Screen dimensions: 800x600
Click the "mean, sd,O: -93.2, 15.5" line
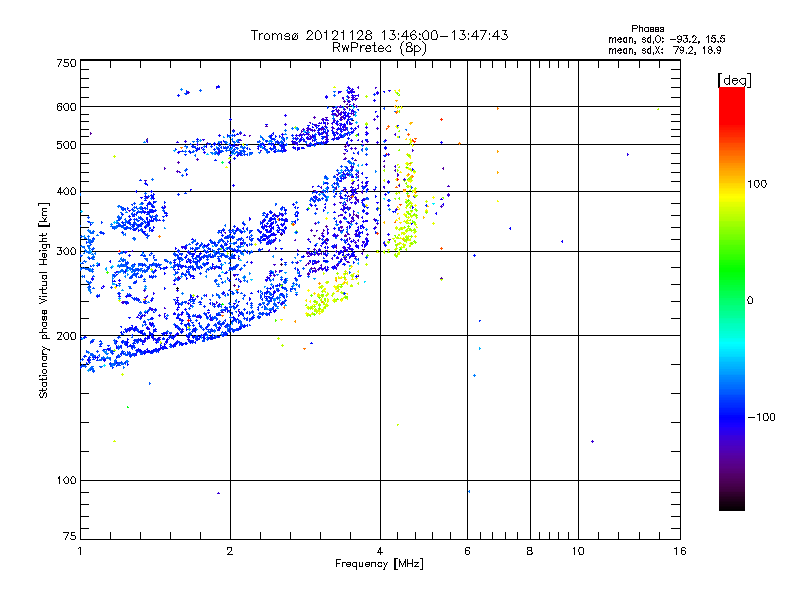pyautogui.click(x=666, y=39)
